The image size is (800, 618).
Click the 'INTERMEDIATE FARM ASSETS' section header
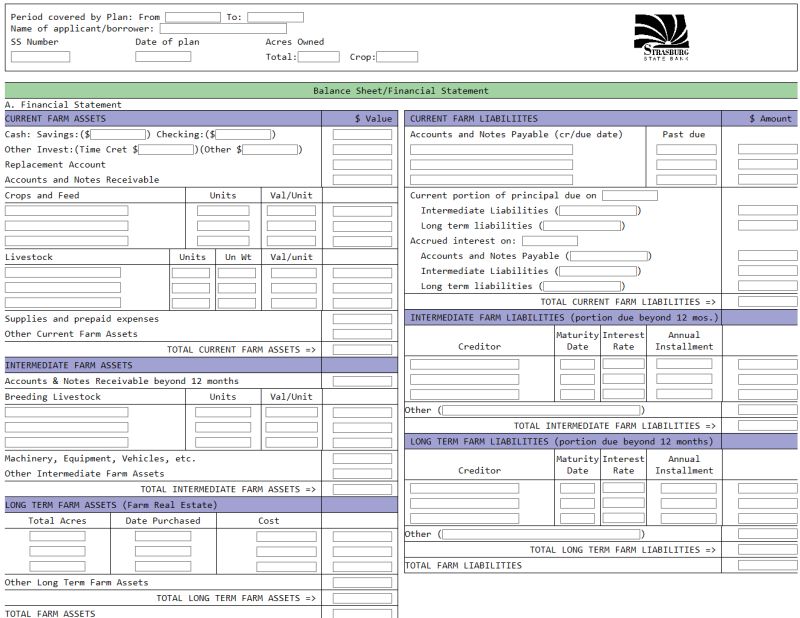coord(163,365)
